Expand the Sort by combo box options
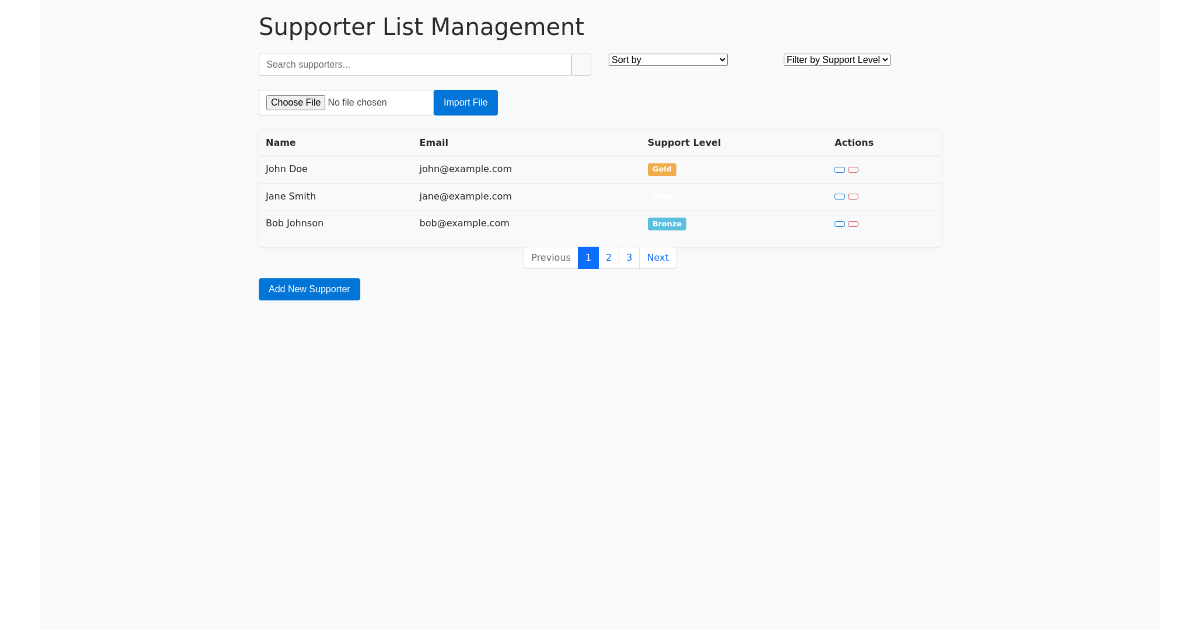Viewport: 1200px width, 630px height. coord(667,59)
